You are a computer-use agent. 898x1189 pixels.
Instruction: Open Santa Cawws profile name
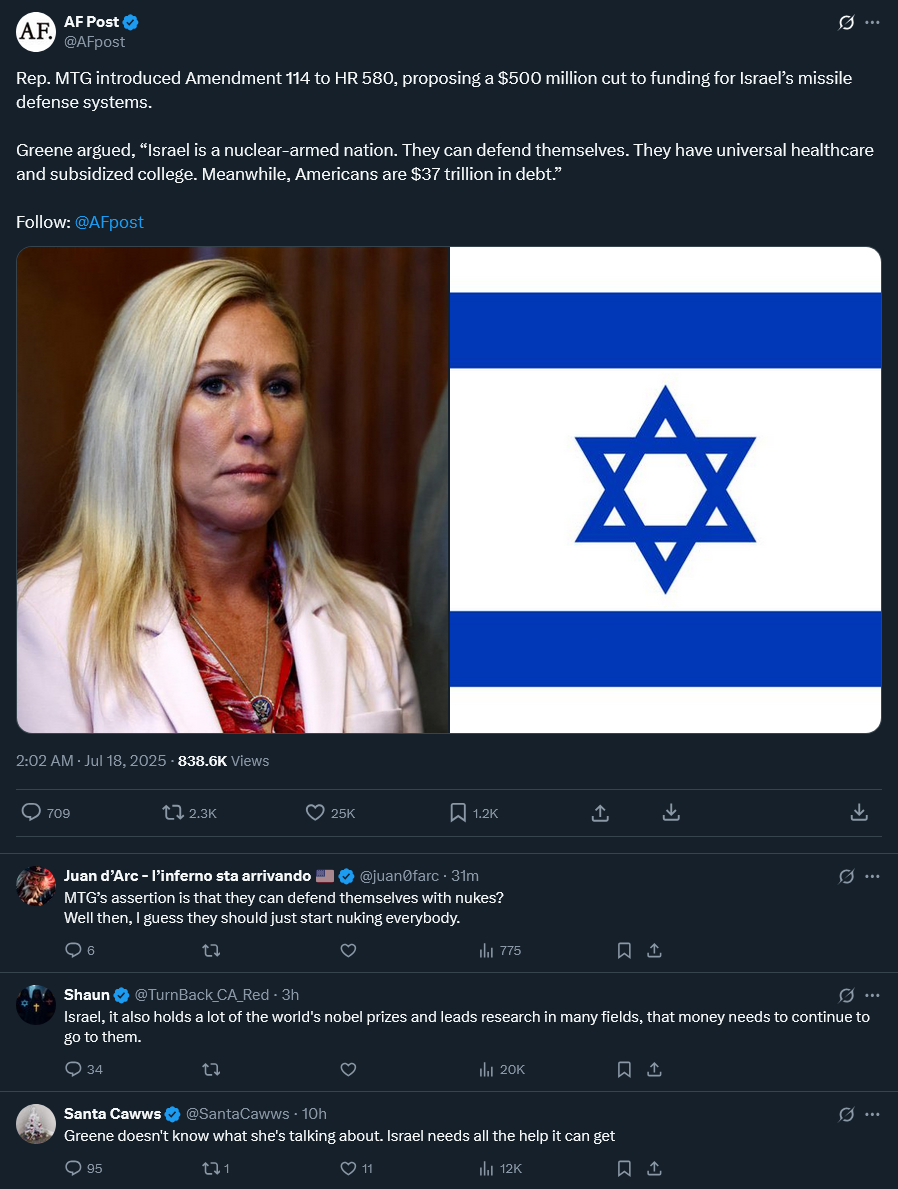(x=112, y=1114)
